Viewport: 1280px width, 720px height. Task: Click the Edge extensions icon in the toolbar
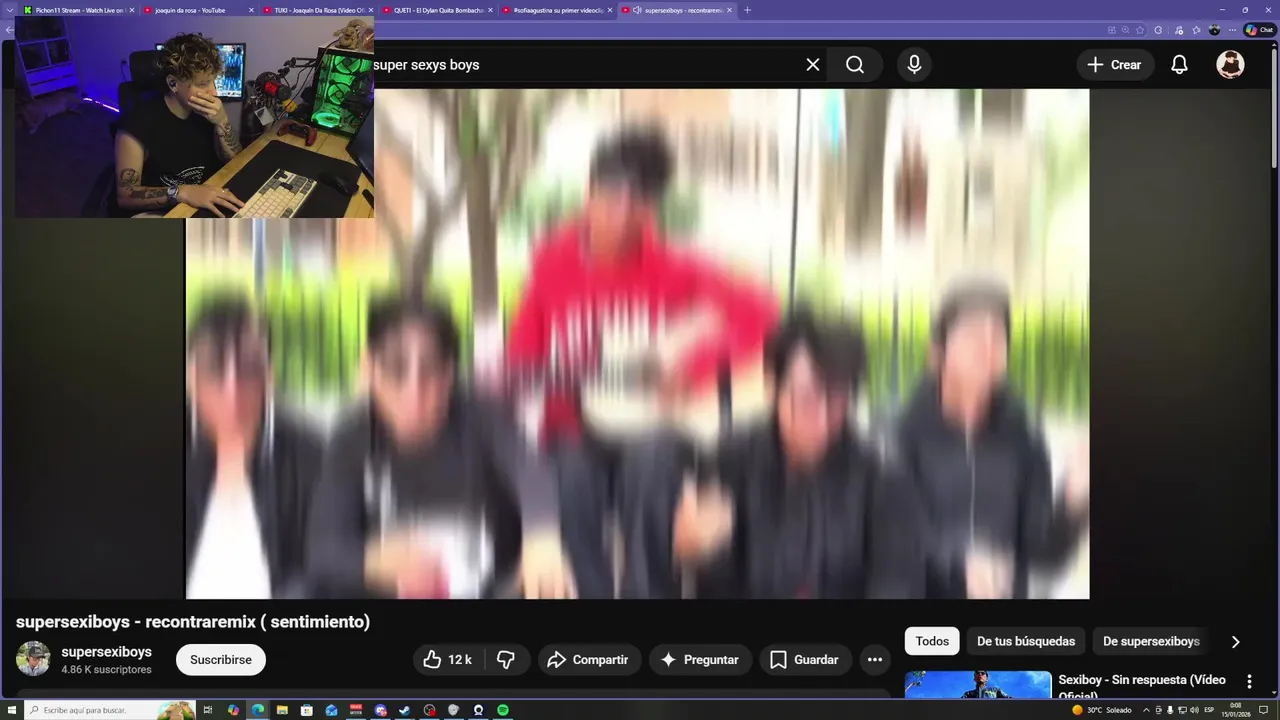coord(1158,30)
